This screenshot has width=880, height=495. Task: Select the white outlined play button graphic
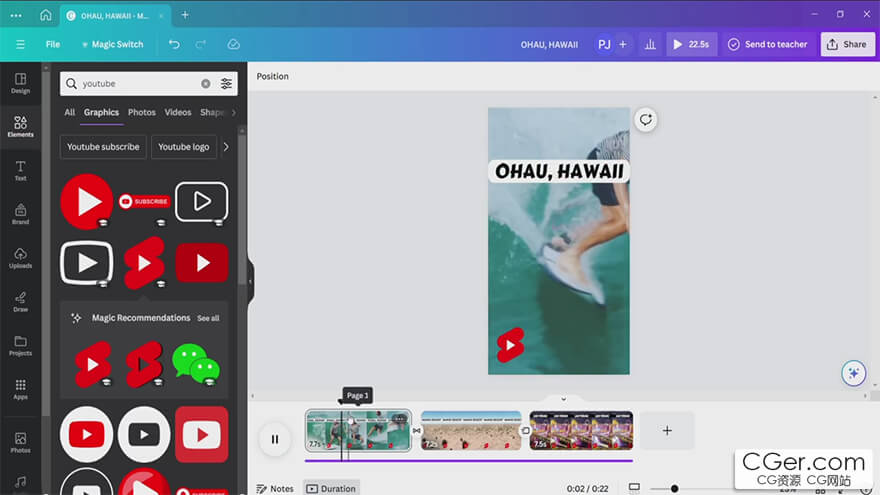click(202, 202)
